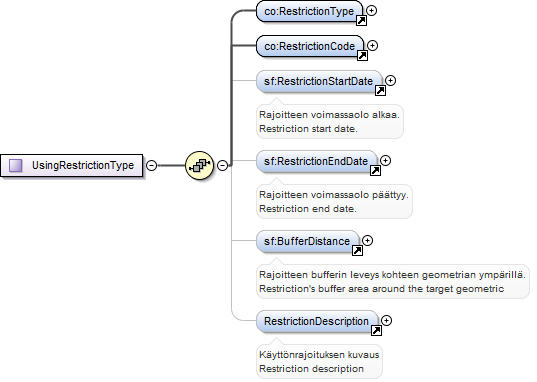Follow the reference arrow on co:RestrictionCode
This screenshot has width=537, height=382.
[362, 56]
